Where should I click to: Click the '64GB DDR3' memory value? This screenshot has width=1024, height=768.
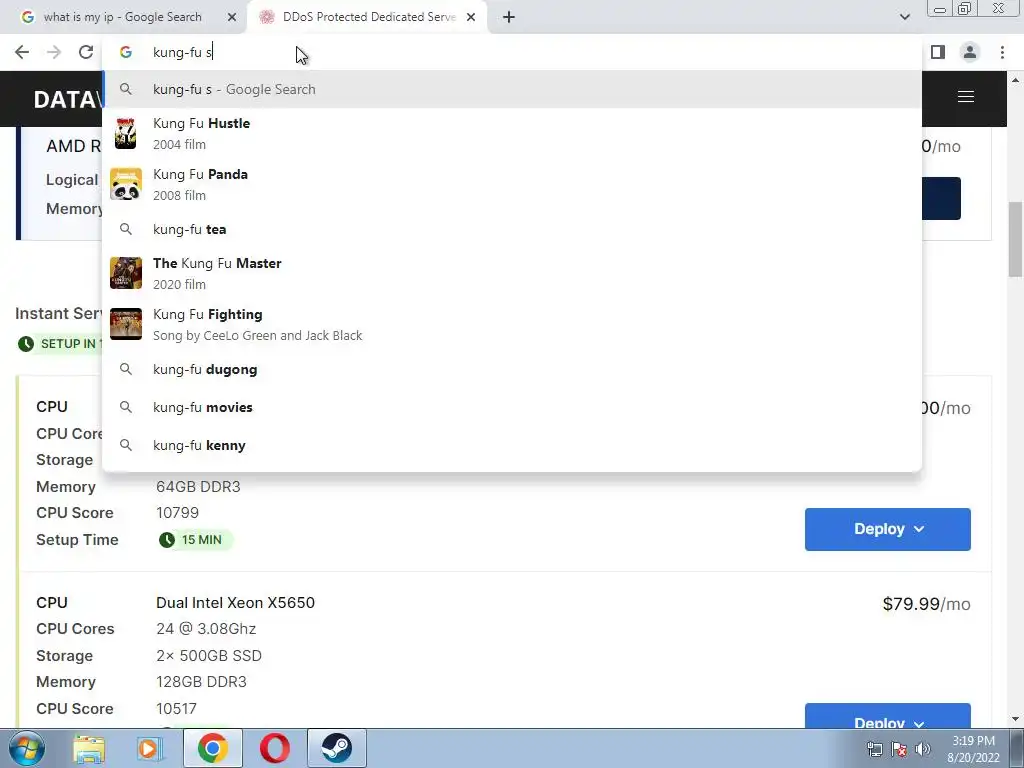pos(198,487)
